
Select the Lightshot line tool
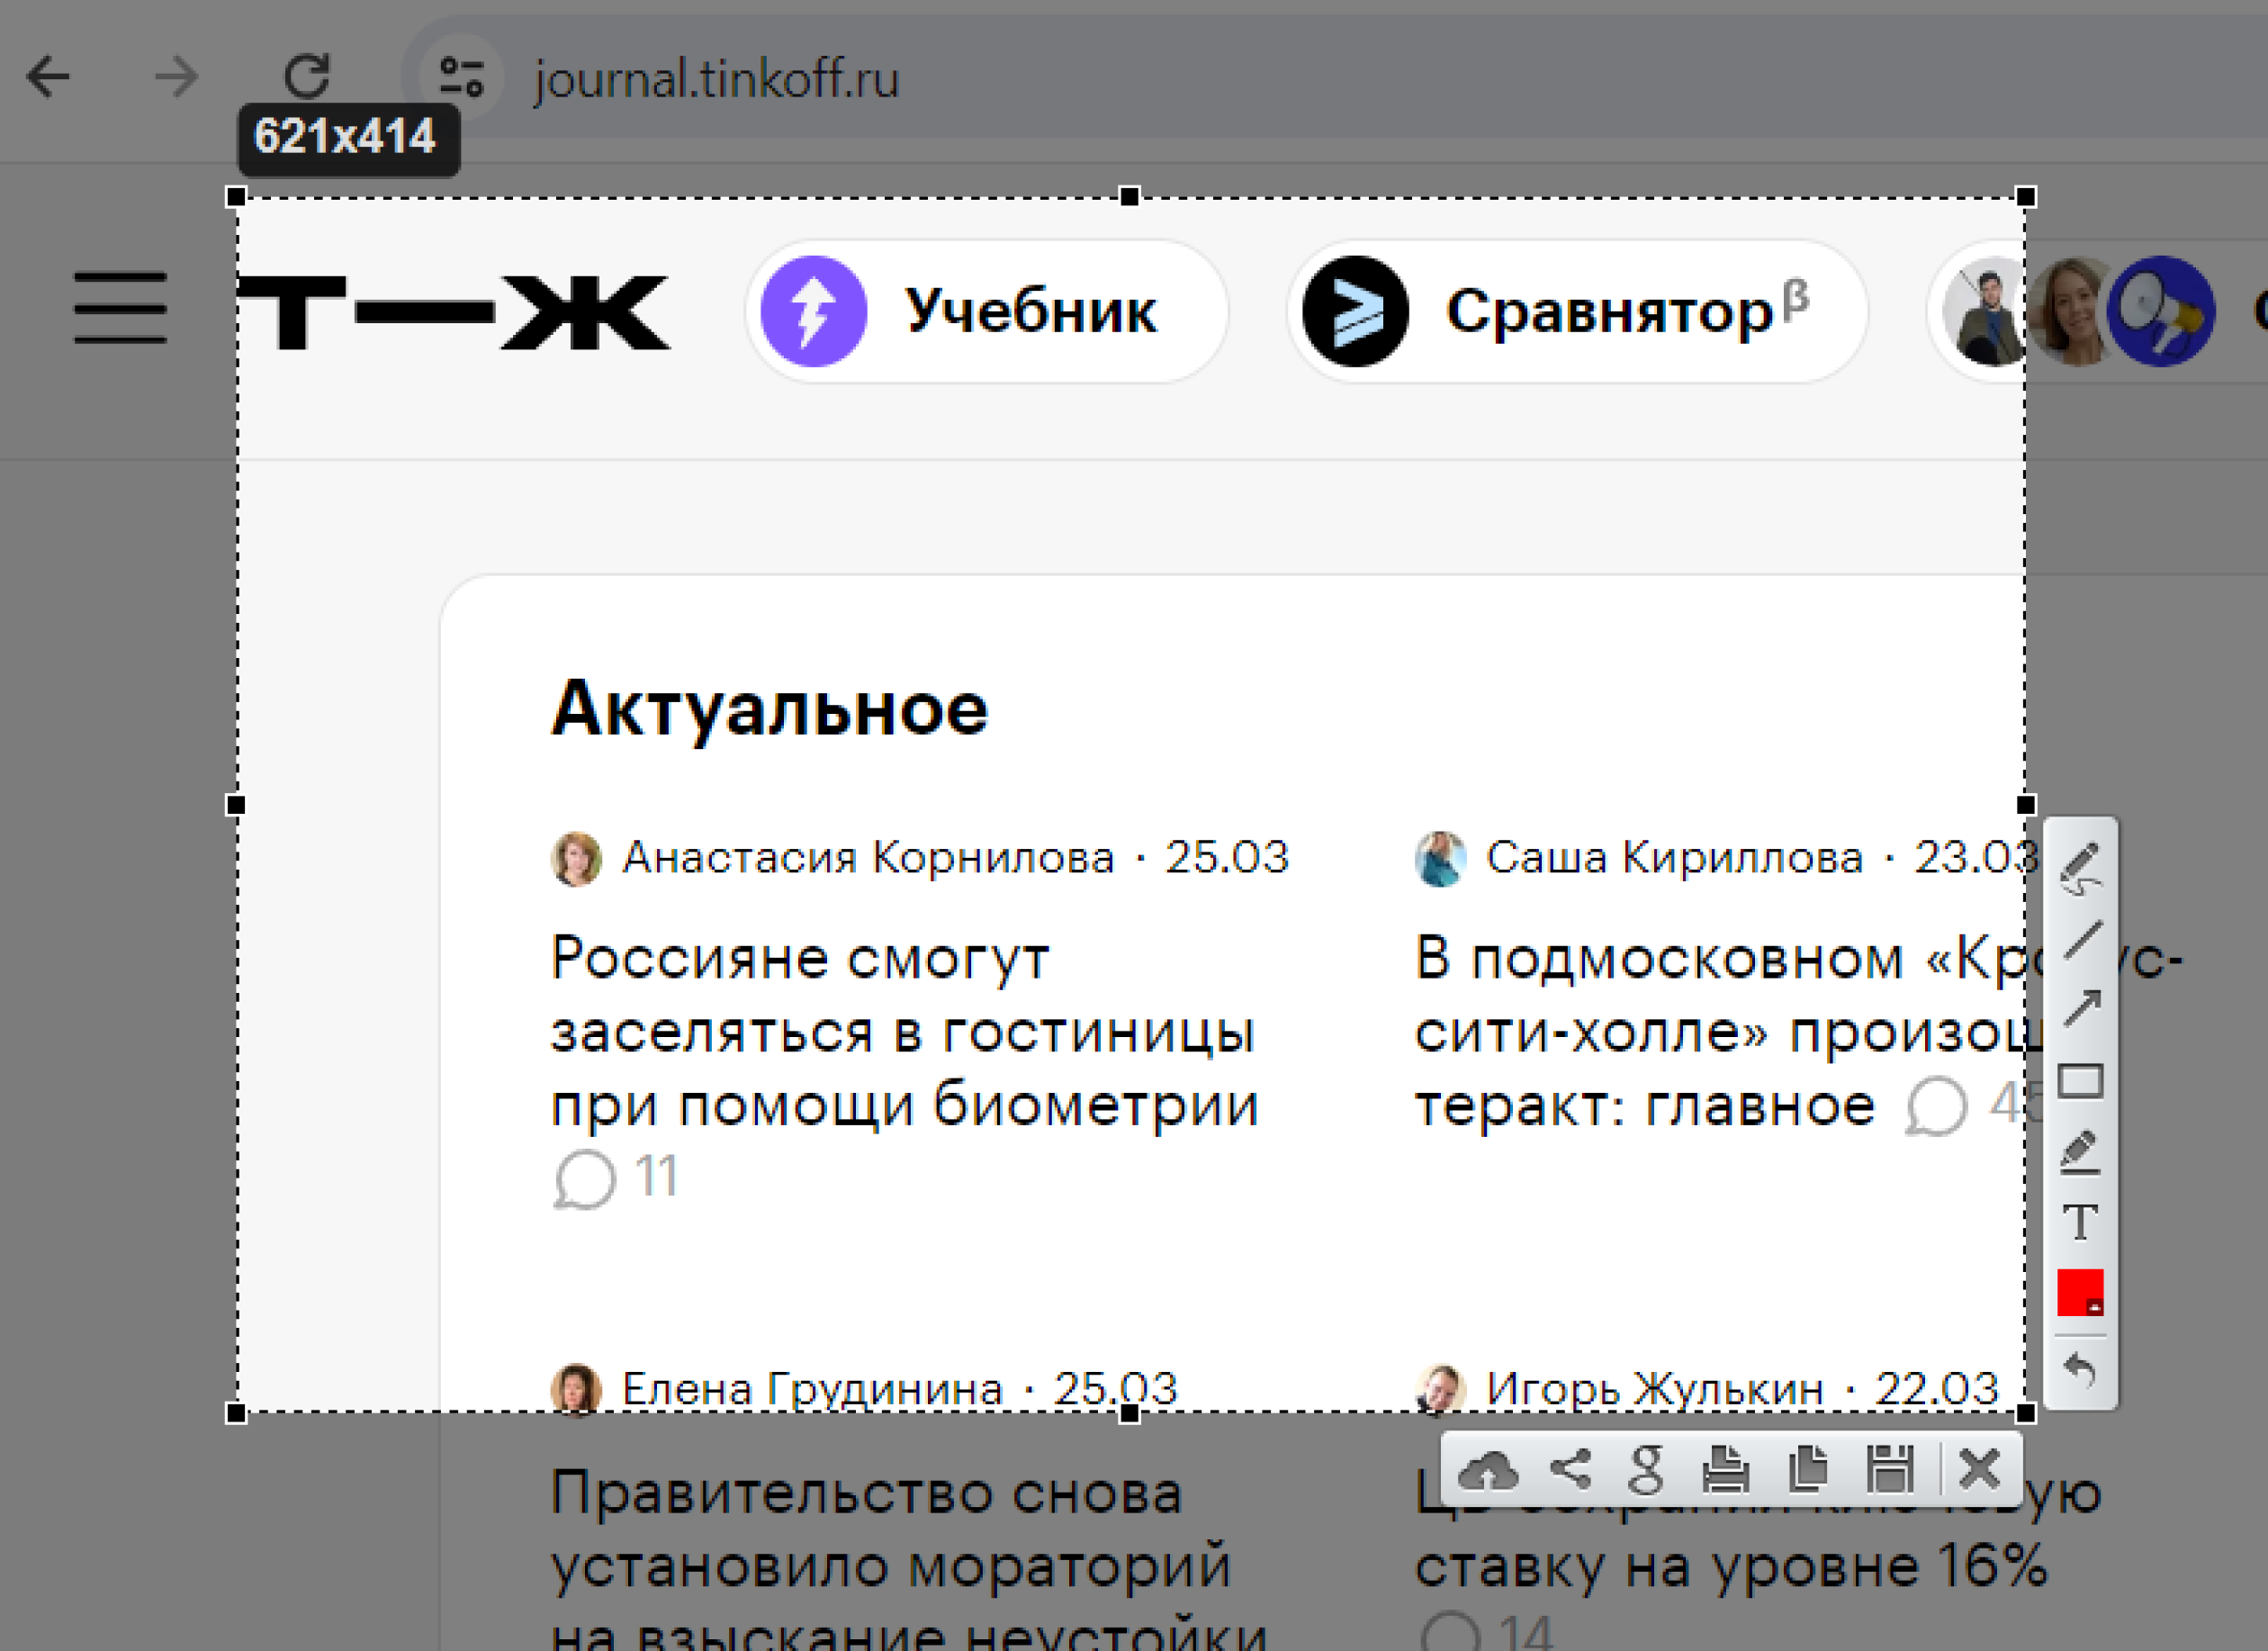(2081, 940)
